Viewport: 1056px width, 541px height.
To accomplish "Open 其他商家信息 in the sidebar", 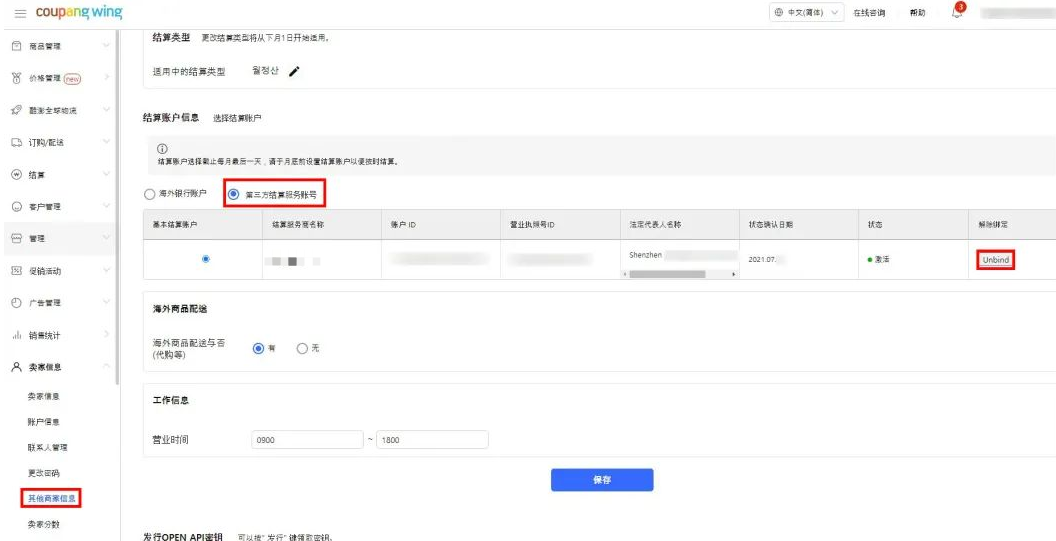I will 50,498.
